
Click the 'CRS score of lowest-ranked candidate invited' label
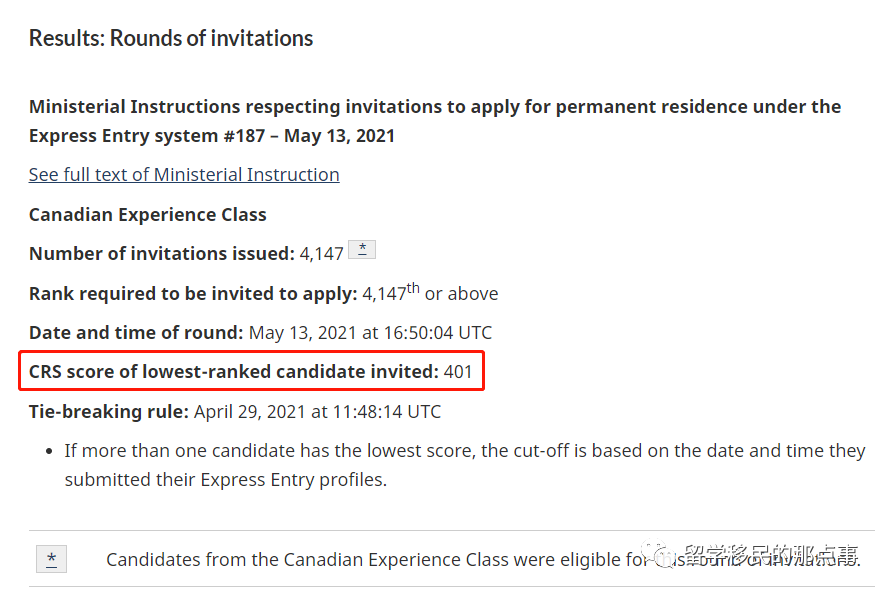tap(234, 372)
